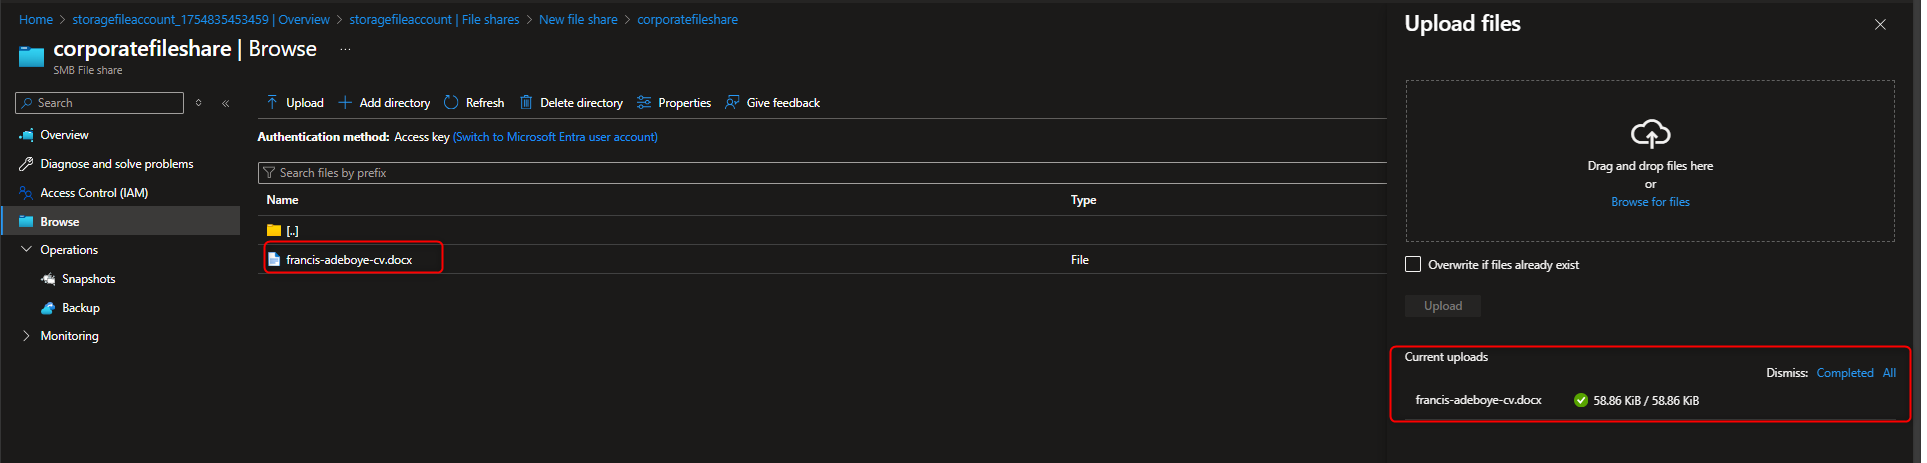The width and height of the screenshot is (1927, 463).
Task: Click the Give feedback person icon
Action: tap(732, 103)
